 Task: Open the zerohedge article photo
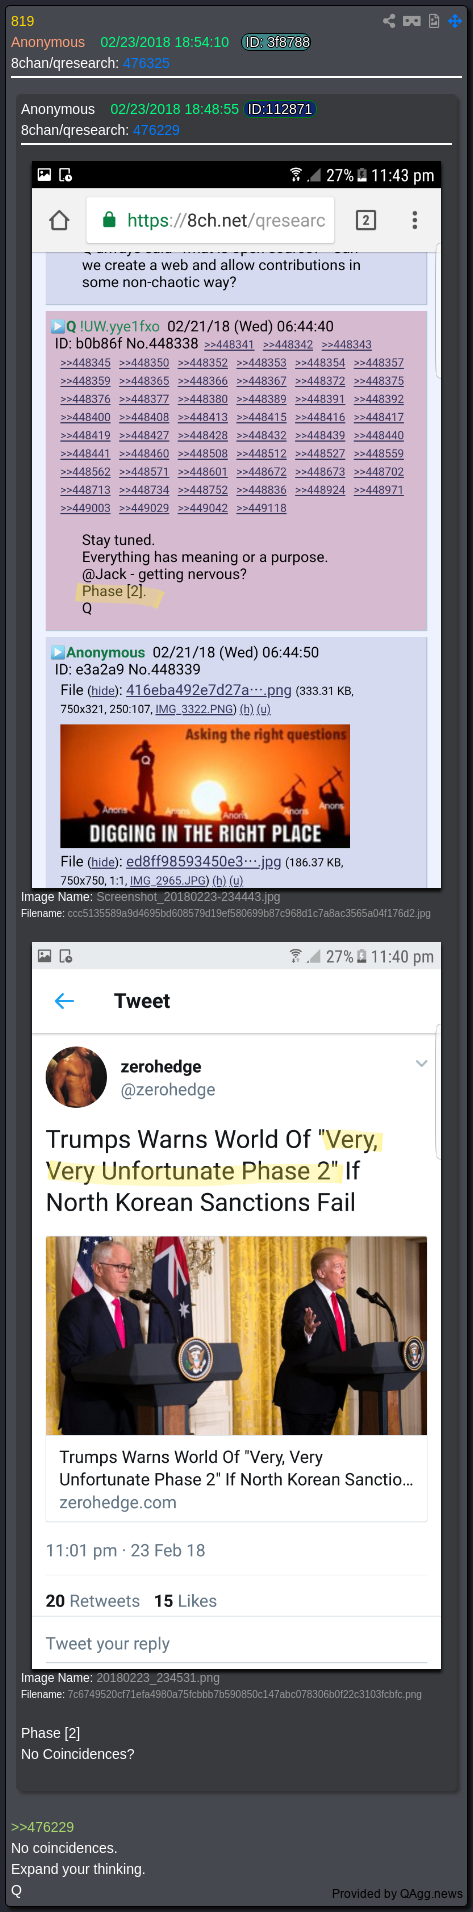pos(236,1336)
